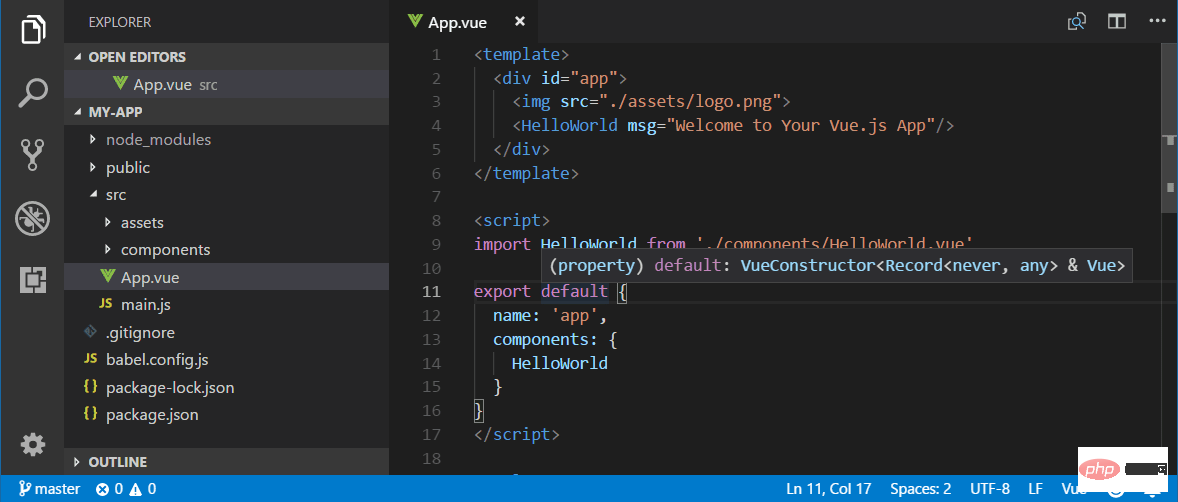Click the UTF-8 encoding status item
1178x502 pixels.
coord(990,489)
